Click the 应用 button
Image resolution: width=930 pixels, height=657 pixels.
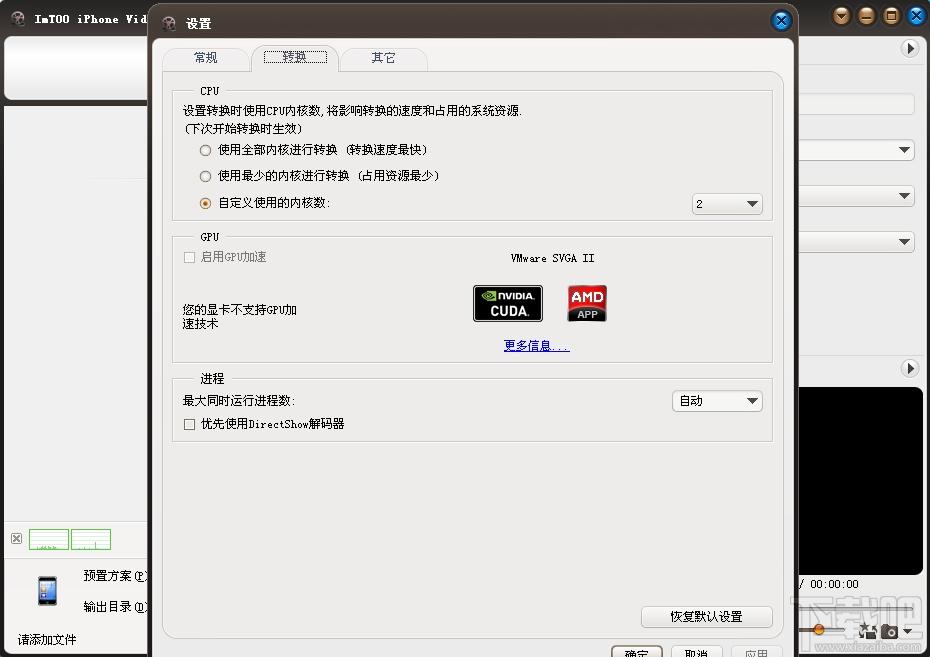pos(756,651)
